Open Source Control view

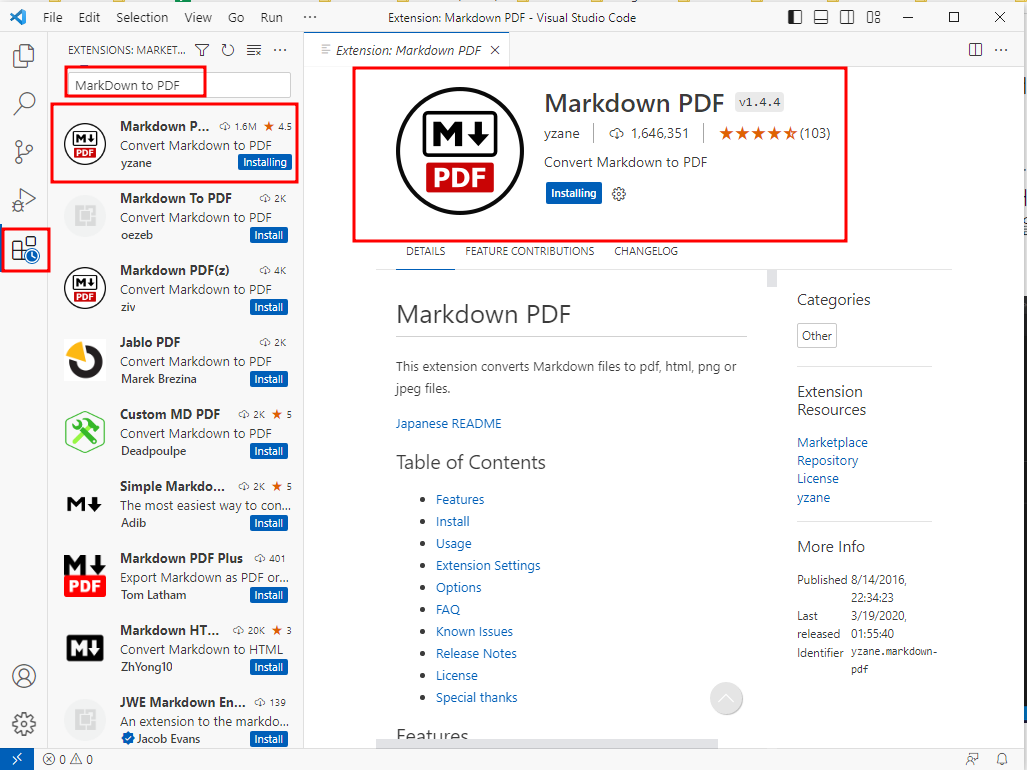coord(24,152)
